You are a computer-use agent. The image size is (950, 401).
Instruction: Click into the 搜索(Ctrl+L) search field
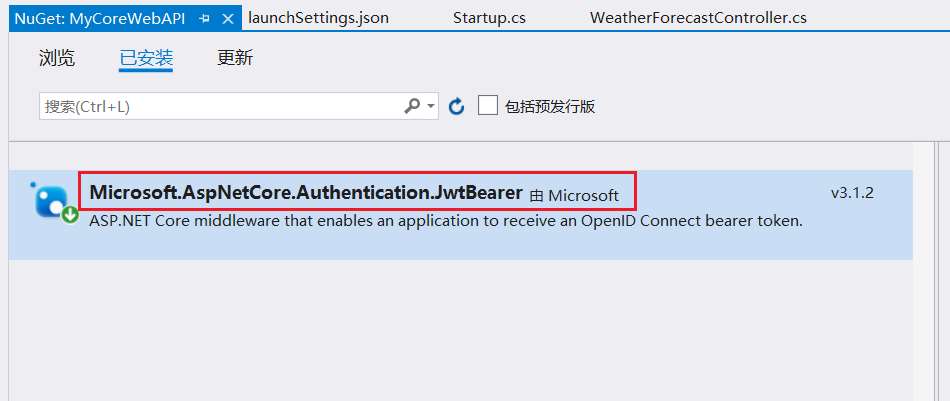220,106
